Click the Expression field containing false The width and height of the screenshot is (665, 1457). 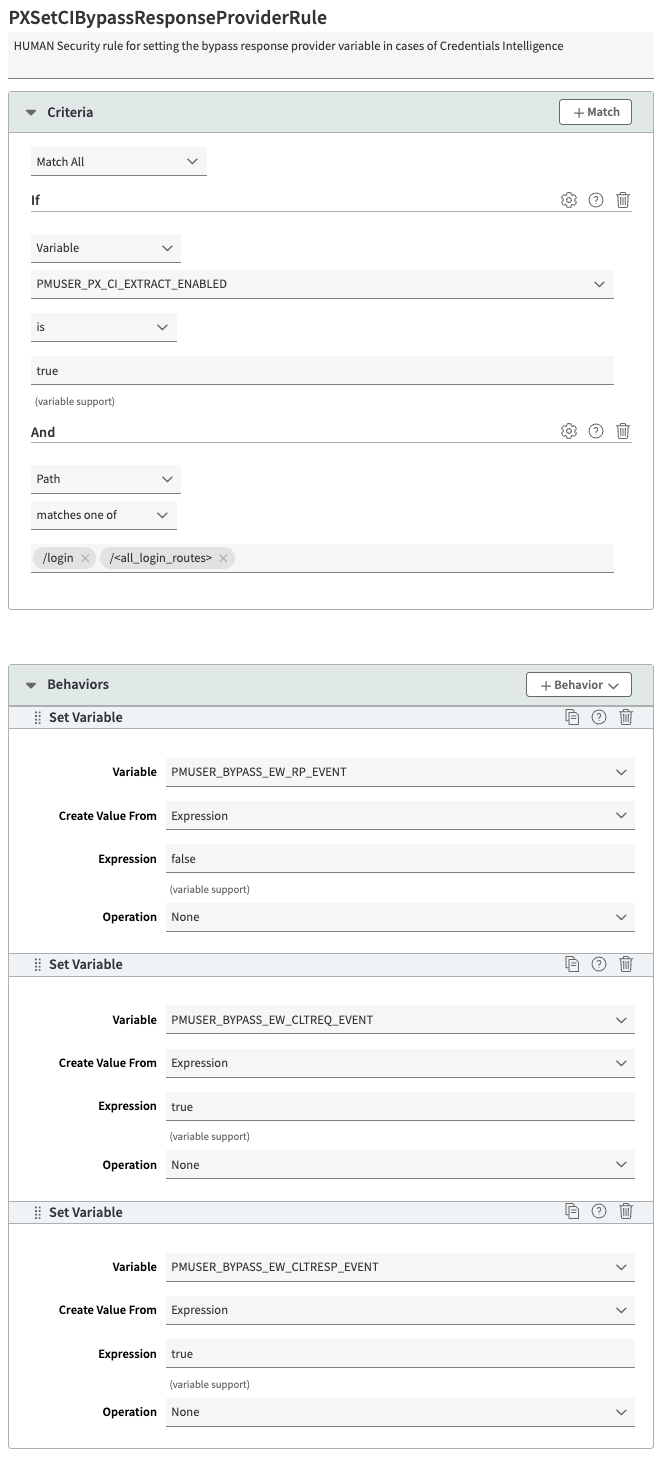tap(400, 858)
